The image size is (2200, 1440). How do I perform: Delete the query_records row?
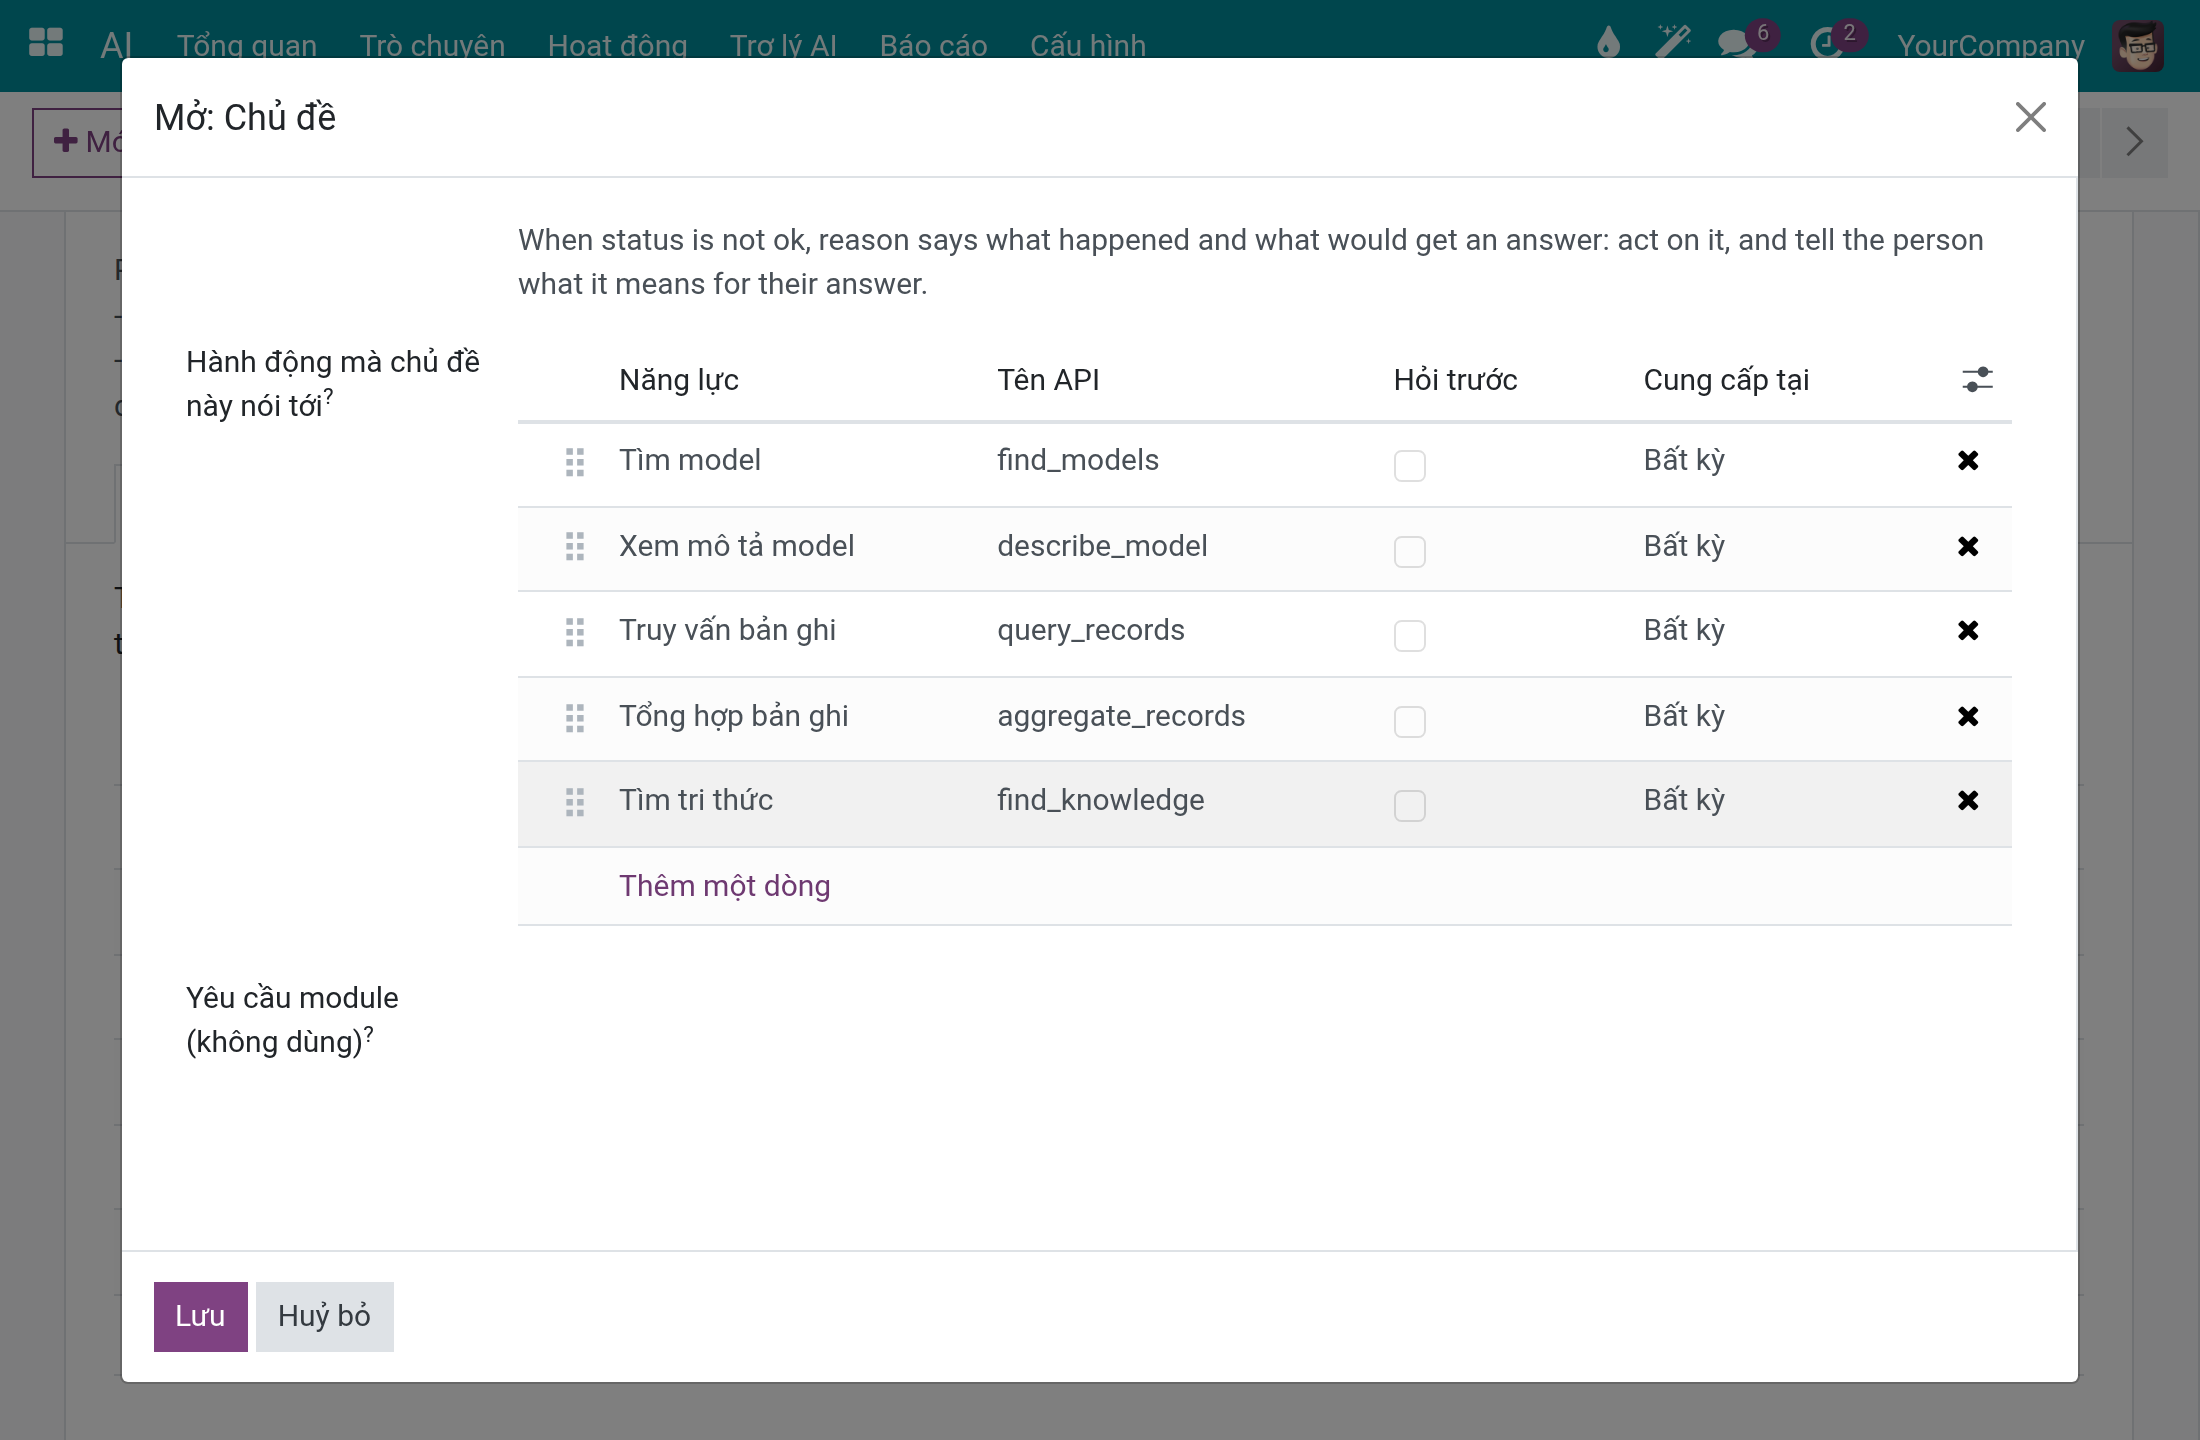[1968, 630]
